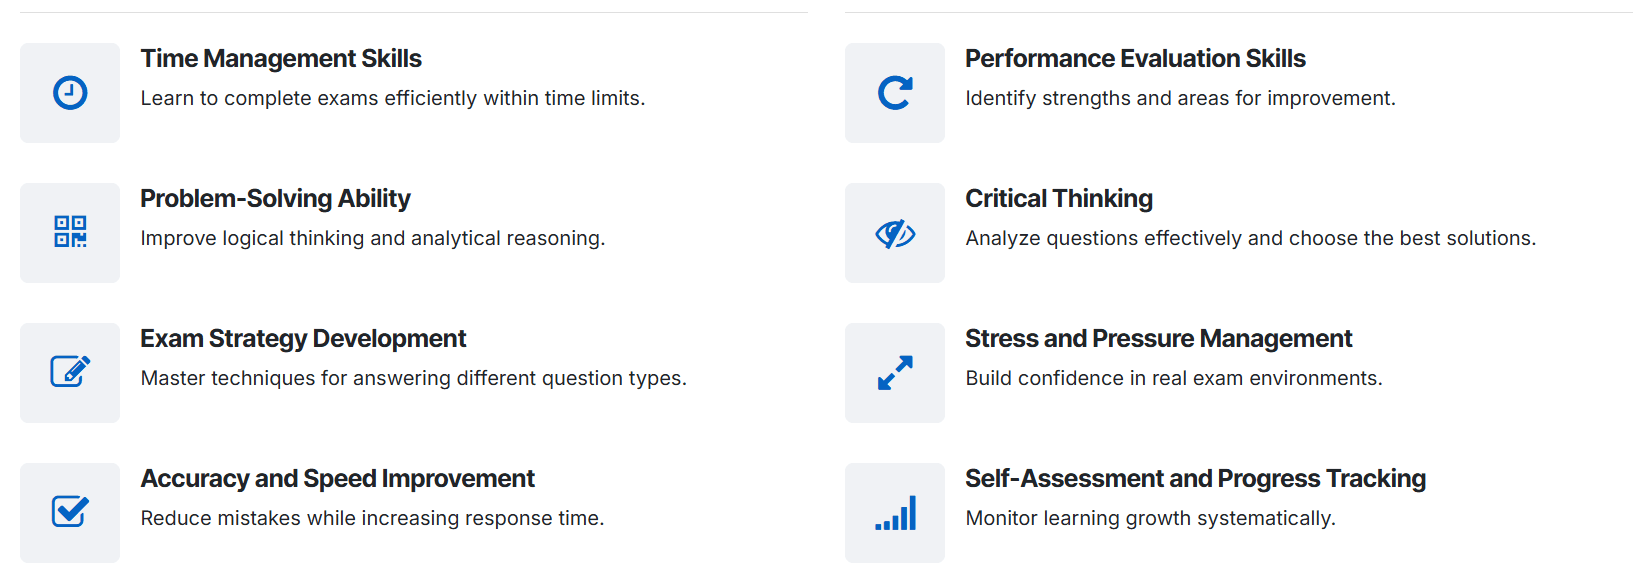Click the Self-Assessment and Progress Tracking heading
Viewport: 1650px width, 586px height.
click(1195, 479)
